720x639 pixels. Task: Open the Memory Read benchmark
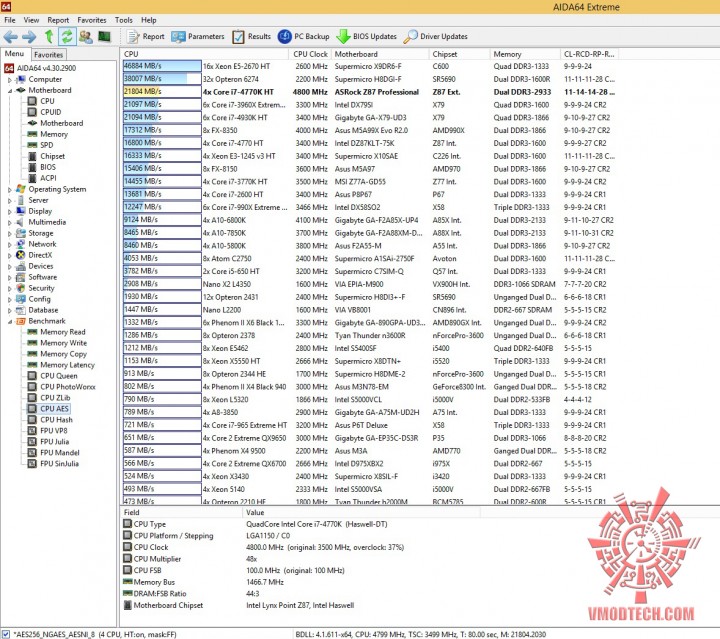[56, 332]
